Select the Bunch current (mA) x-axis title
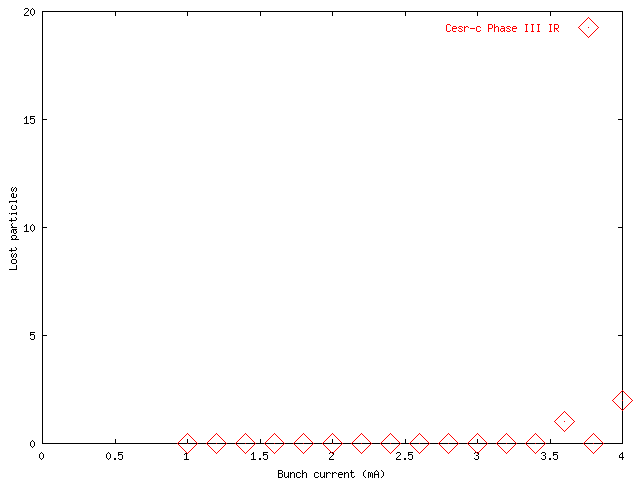Viewport: 640px width, 480px height. click(331, 474)
